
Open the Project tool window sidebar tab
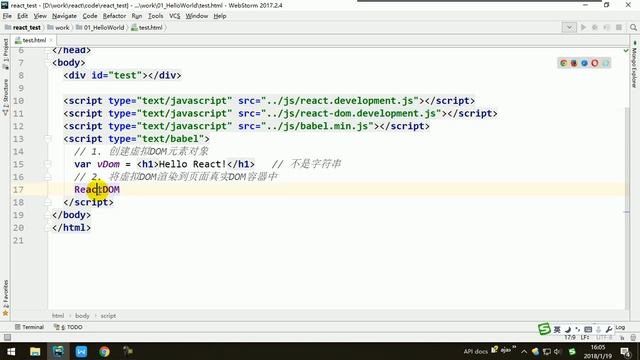5,53
